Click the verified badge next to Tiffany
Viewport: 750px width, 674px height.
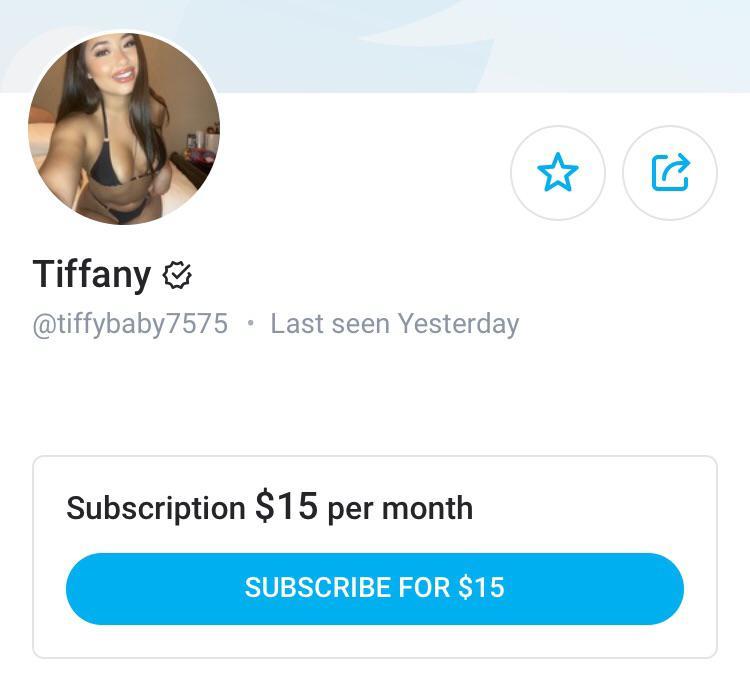pos(177,275)
